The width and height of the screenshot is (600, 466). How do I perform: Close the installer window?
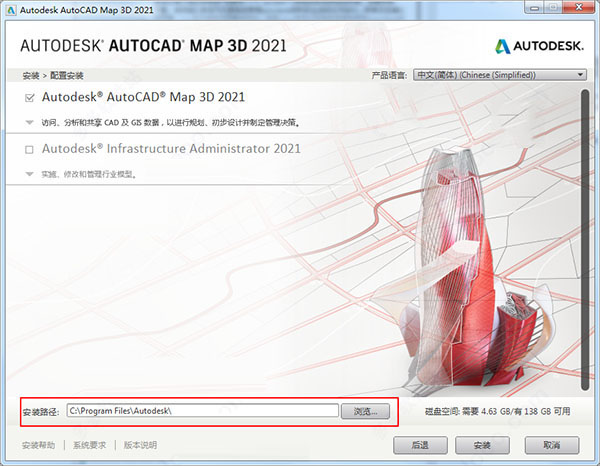tap(579, 8)
